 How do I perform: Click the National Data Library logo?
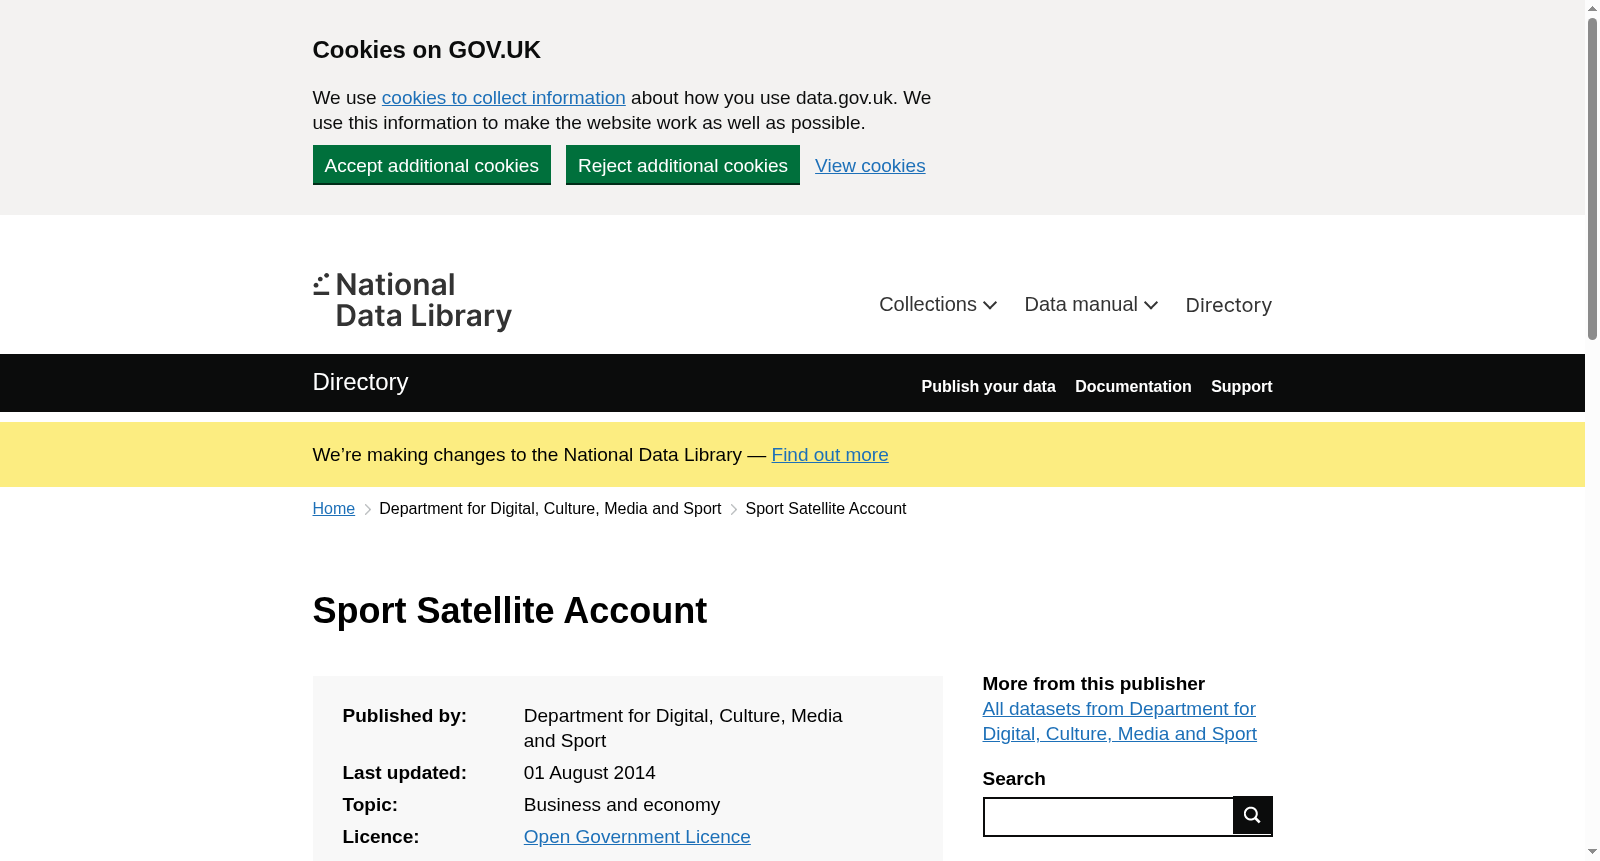(x=412, y=301)
